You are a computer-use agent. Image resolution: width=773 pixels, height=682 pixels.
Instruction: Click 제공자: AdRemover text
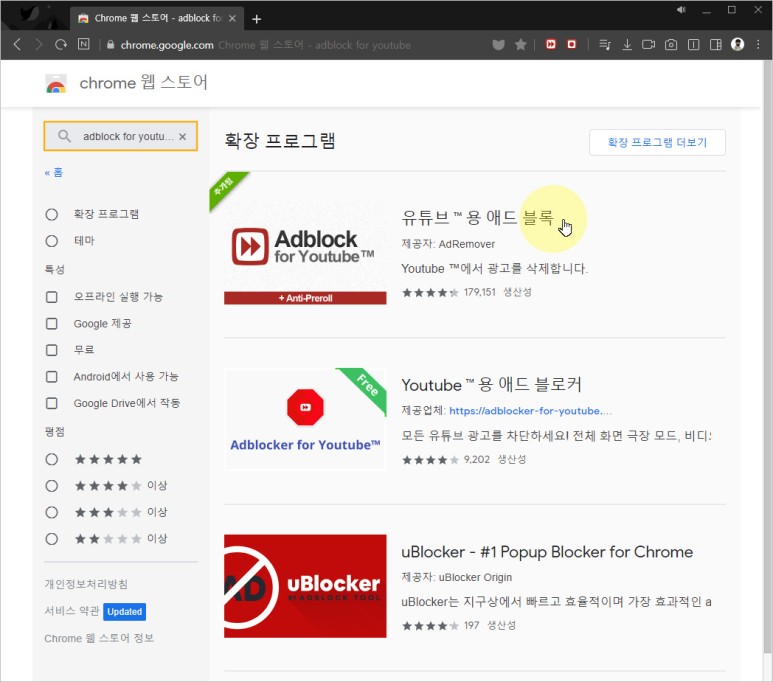448,244
